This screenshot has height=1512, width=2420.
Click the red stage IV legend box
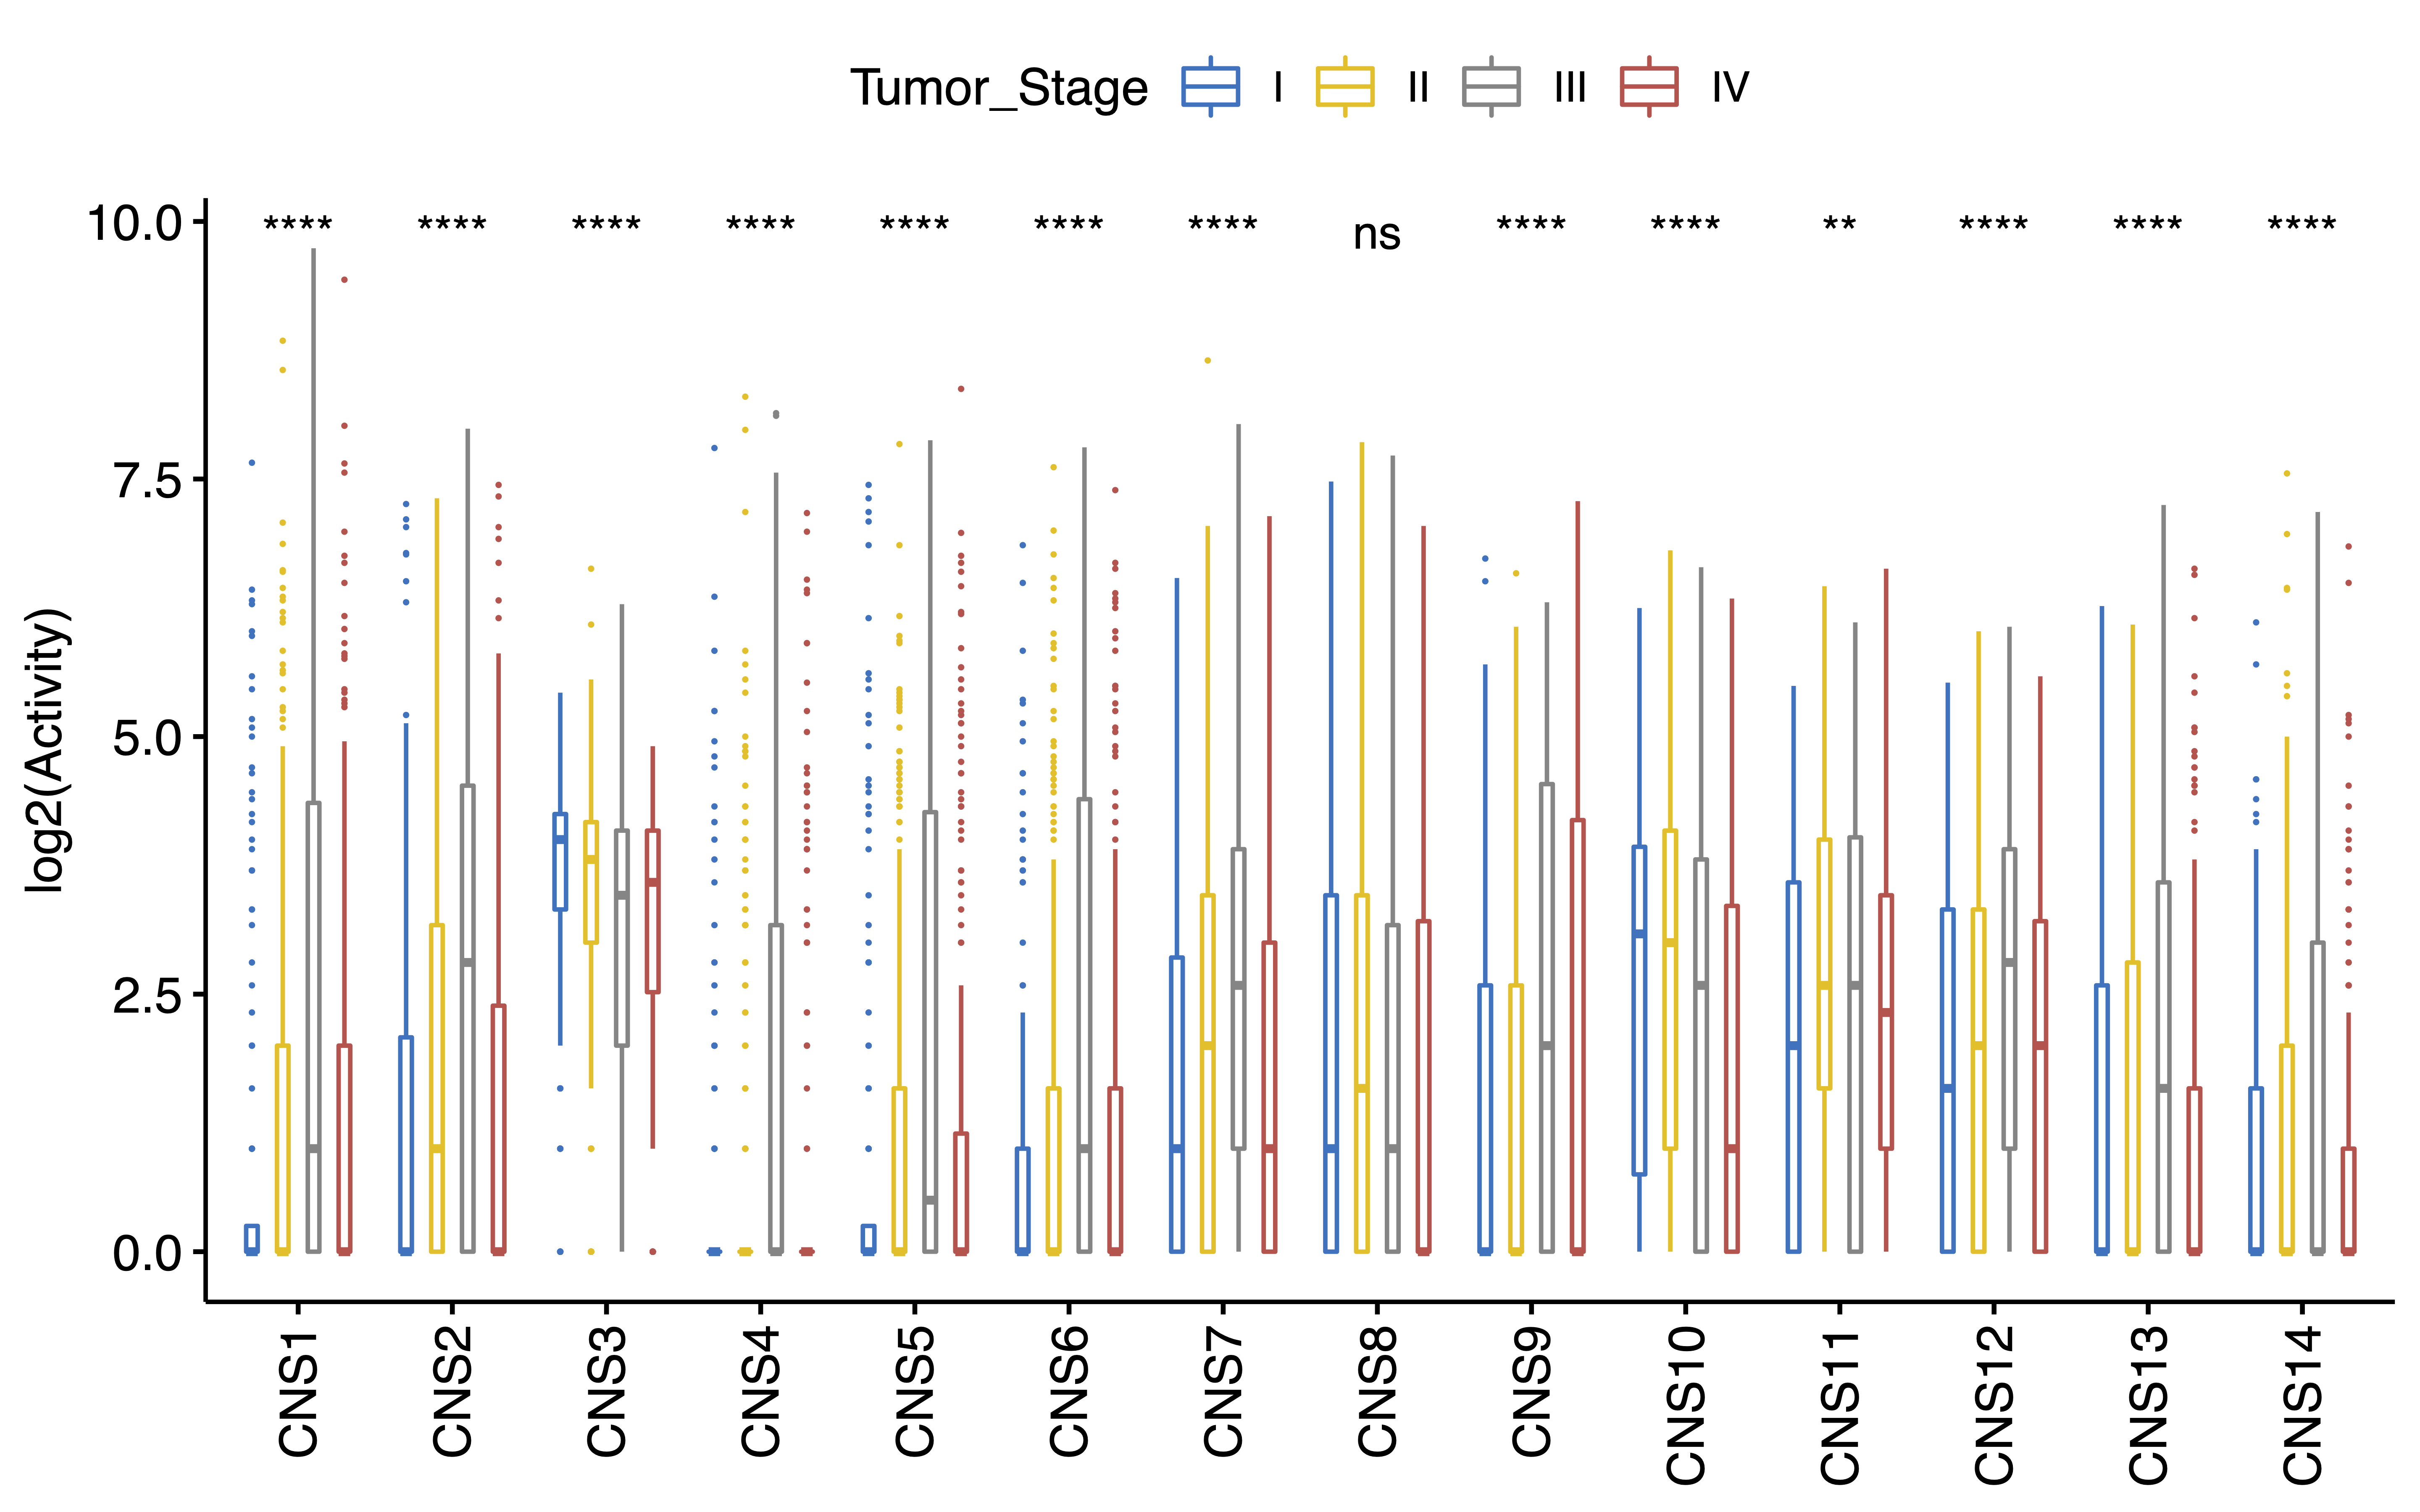click(1649, 86)
